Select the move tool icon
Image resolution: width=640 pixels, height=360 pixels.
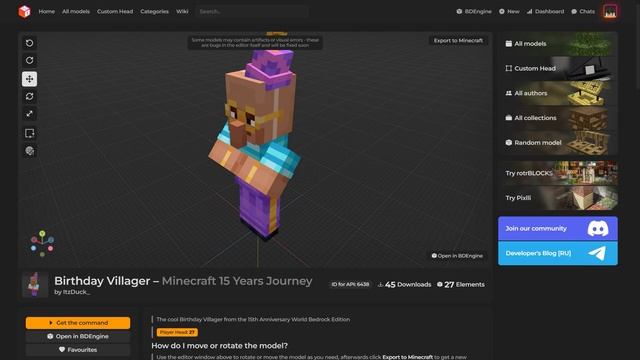[29, 79]
